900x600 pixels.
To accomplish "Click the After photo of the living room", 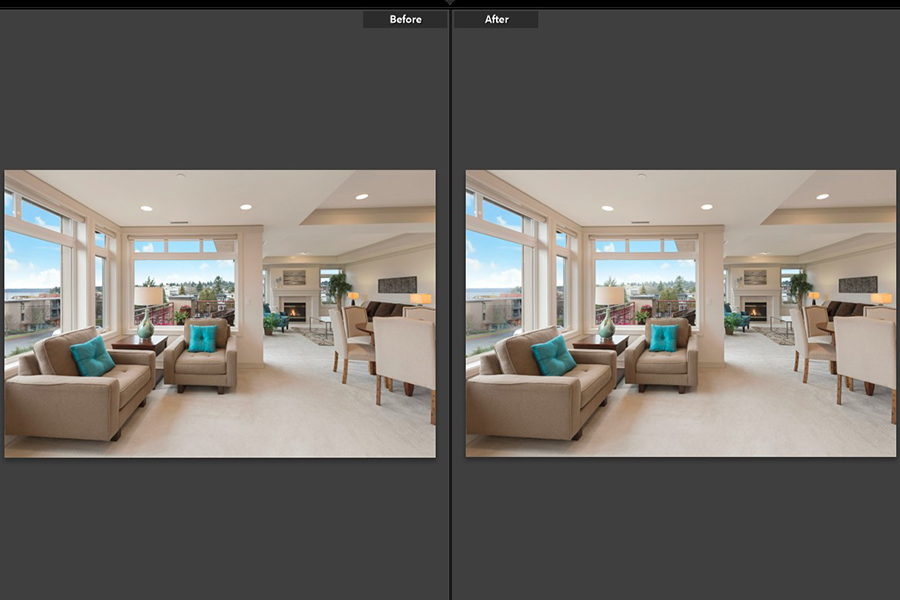I will (681, 313).
